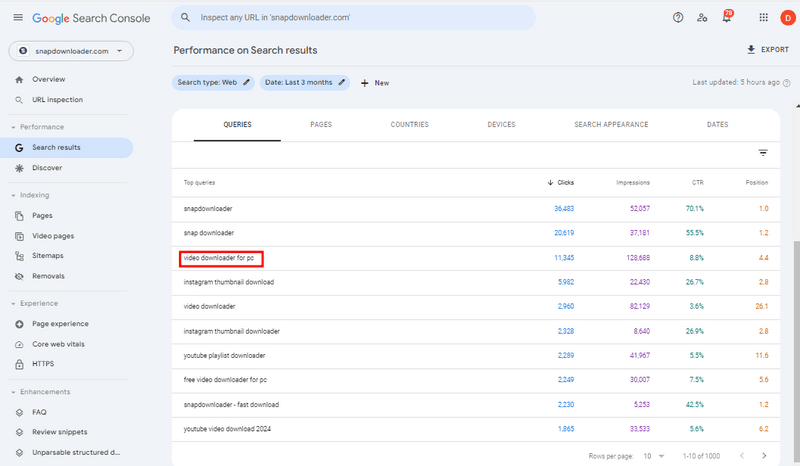The width and height of the screenshot is (800, 466).
Task: Click the Video pages icon
Action: pos(19,236)
